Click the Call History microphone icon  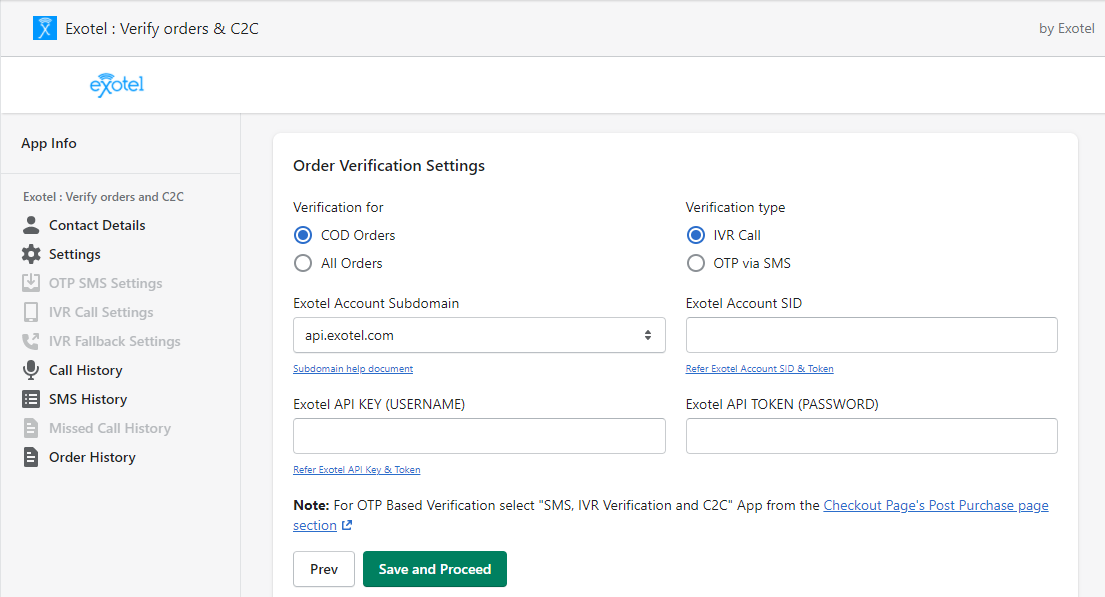click(x=31, y=370)
